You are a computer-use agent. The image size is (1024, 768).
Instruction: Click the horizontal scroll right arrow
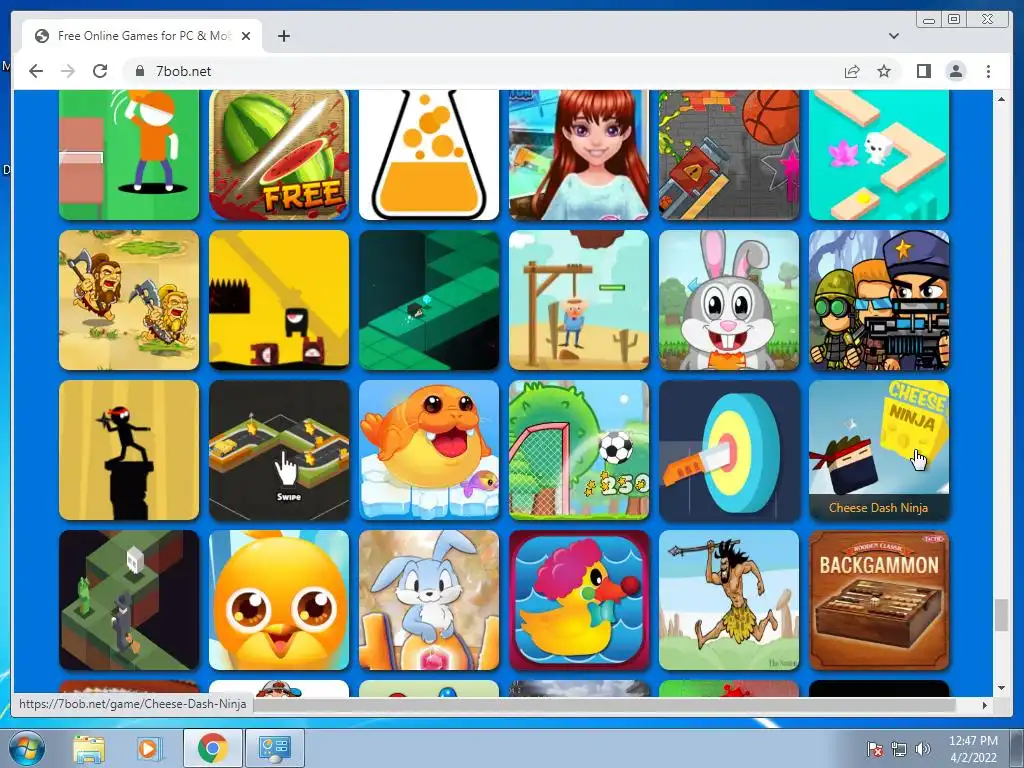pyautogui.click(x=985, y=705)
